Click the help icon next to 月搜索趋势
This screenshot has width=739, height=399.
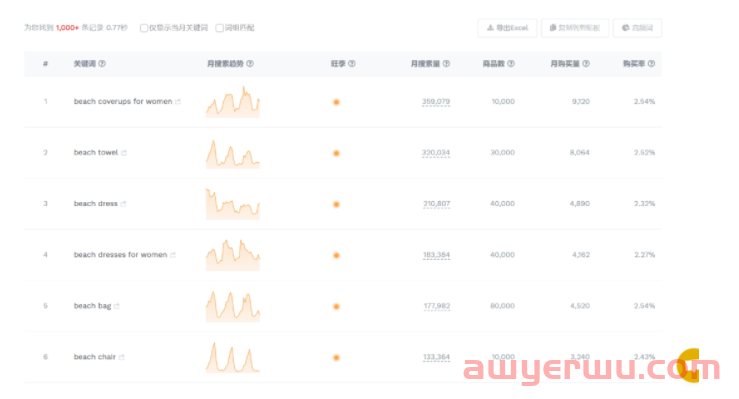pos(250,64)
